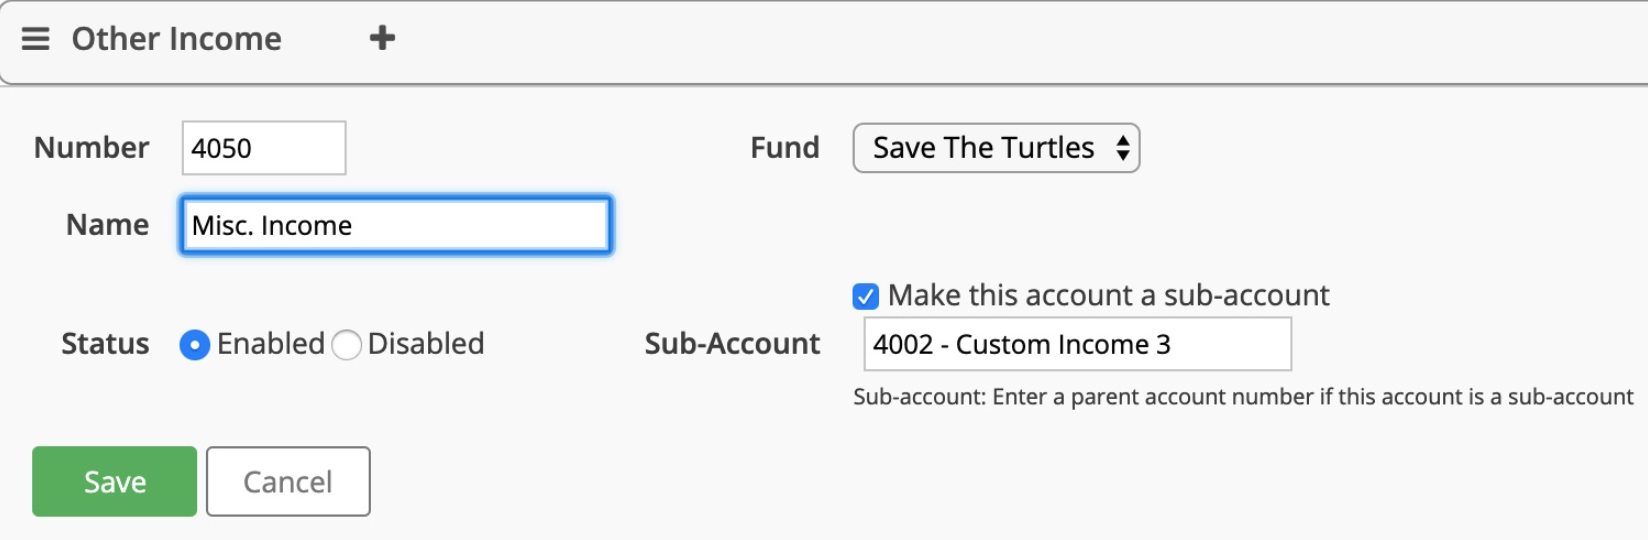The width and height of the screenshot is (1648, 540).
Task: Click into the Misc. Income name field
Action: (396, 225)
